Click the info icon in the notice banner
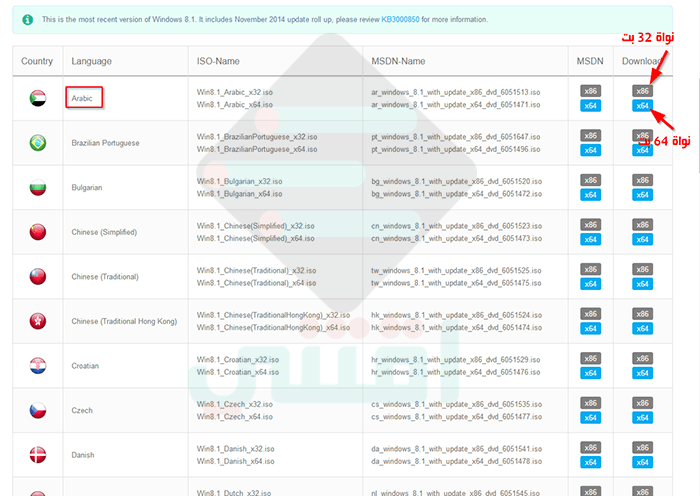This screenshot has width=700, height=496. point(28,20)
